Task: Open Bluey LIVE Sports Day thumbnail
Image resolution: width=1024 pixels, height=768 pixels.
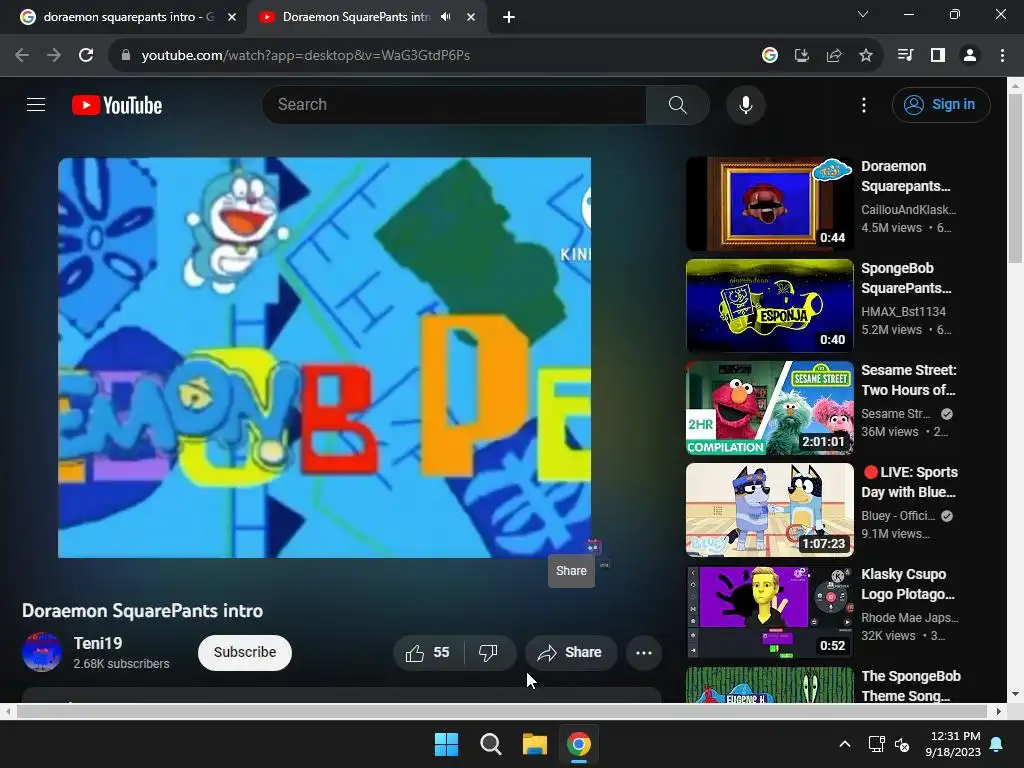Action: [x=769, y=509]
